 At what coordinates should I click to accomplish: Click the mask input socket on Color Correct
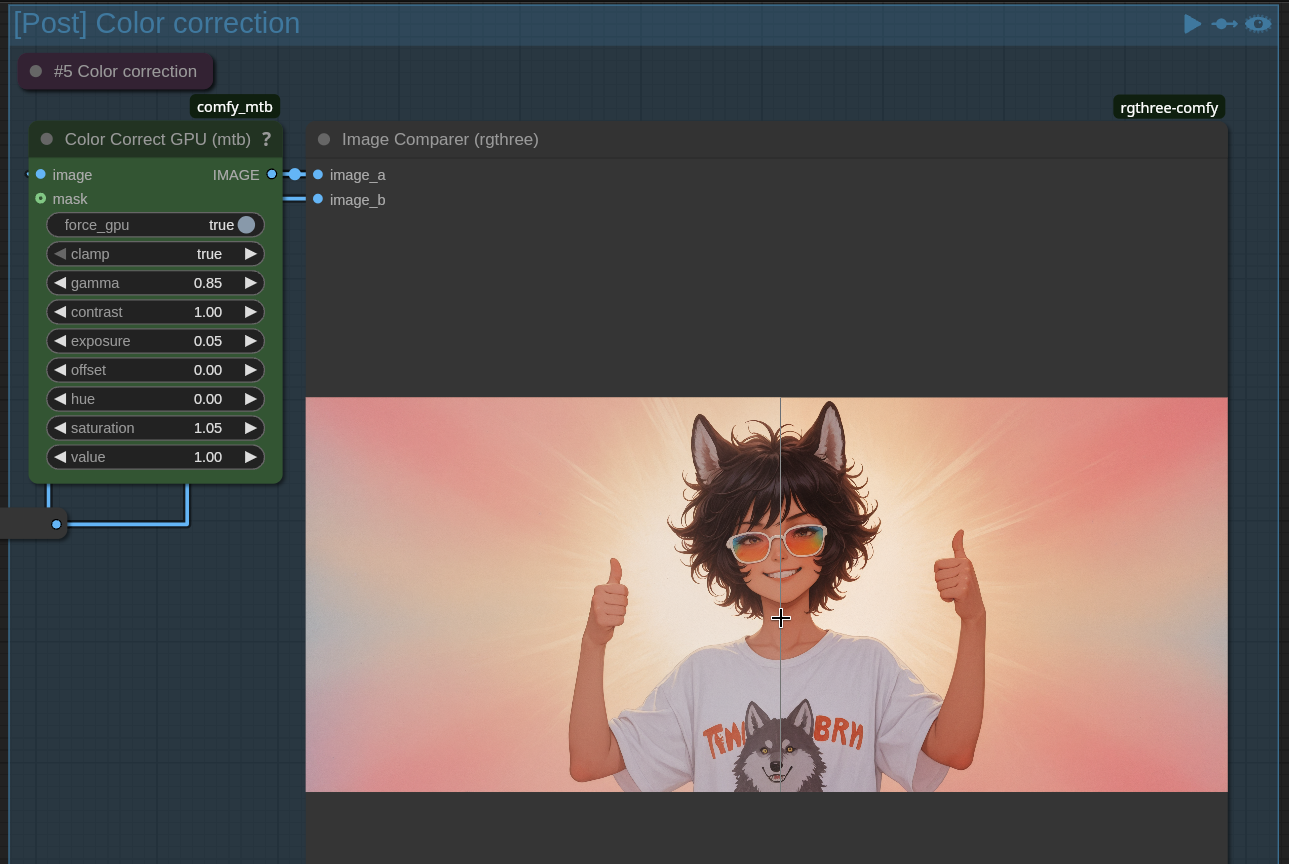click(40, 198)
